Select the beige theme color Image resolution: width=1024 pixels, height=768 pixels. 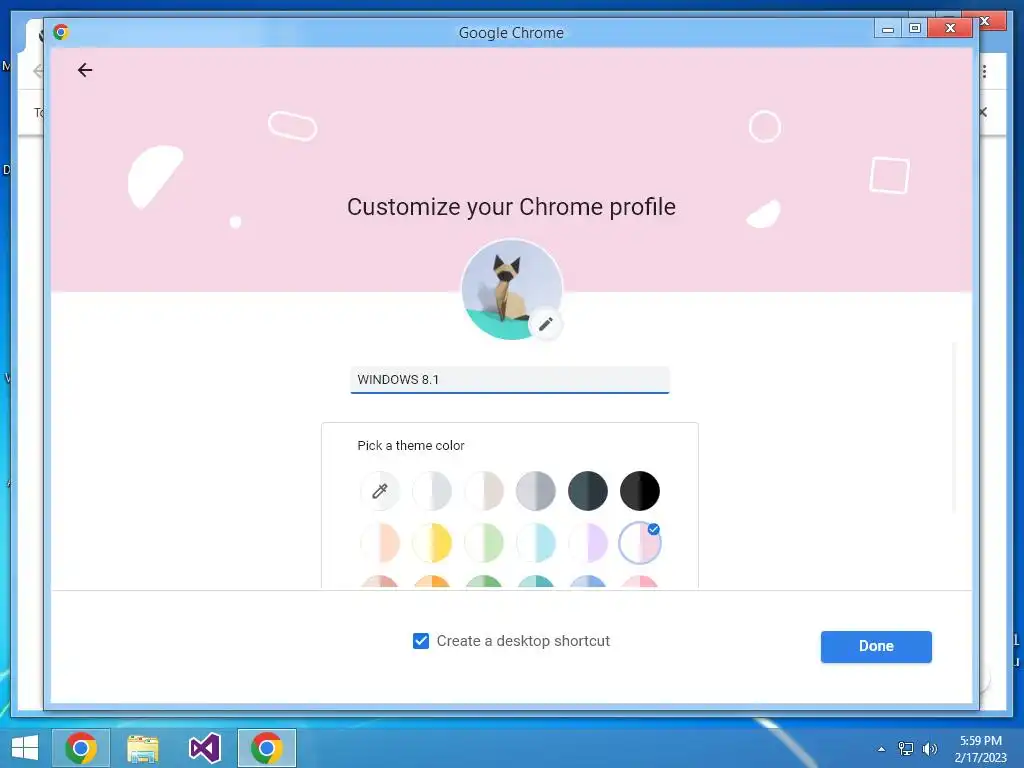tap(484, 490)
